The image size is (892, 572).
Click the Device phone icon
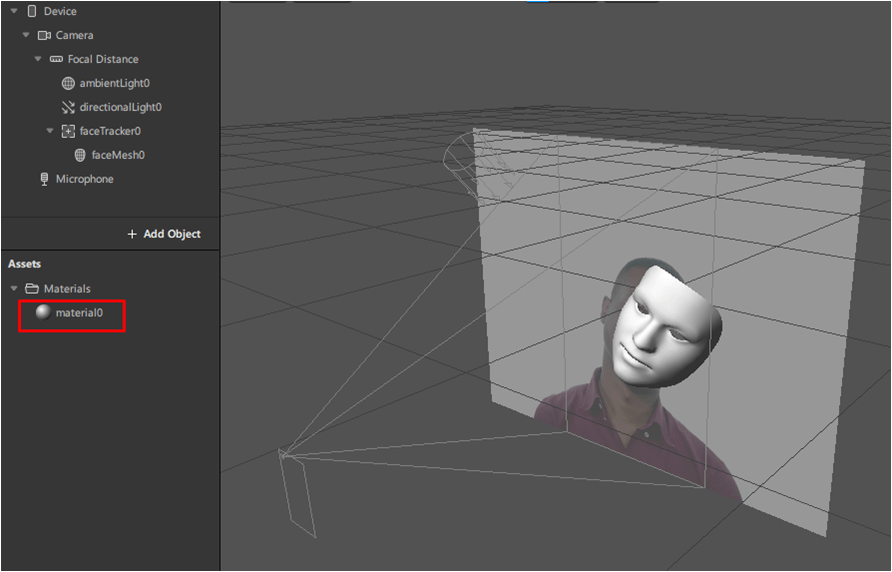(x=32, y=11)
